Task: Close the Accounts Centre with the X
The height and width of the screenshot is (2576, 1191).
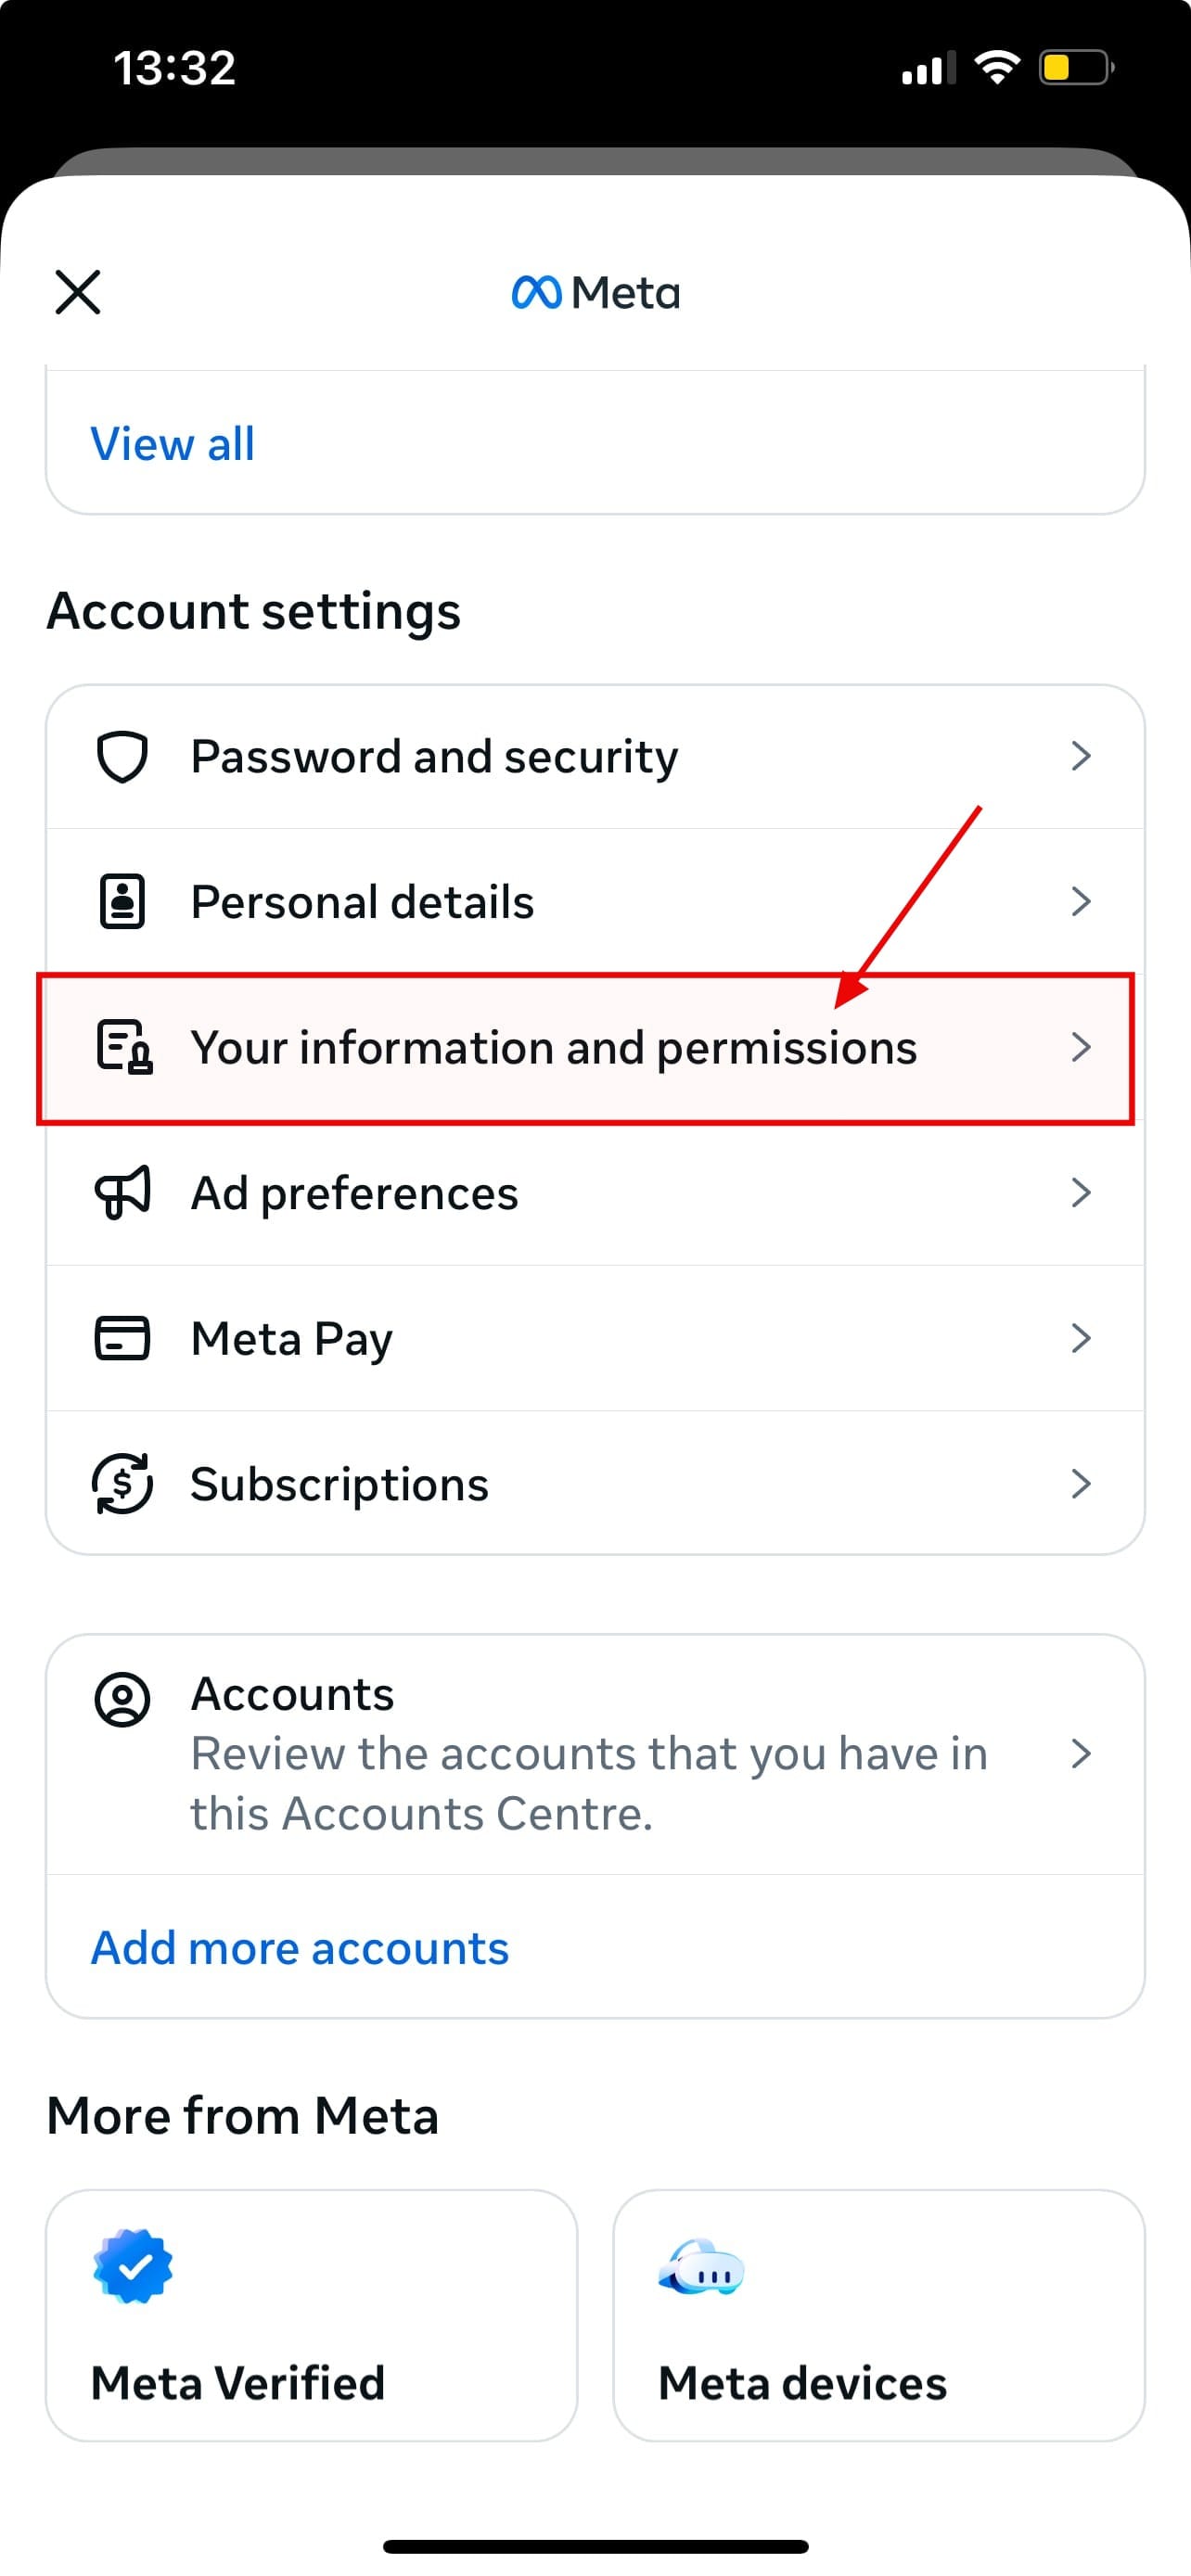Action: [x=78, y=292]
